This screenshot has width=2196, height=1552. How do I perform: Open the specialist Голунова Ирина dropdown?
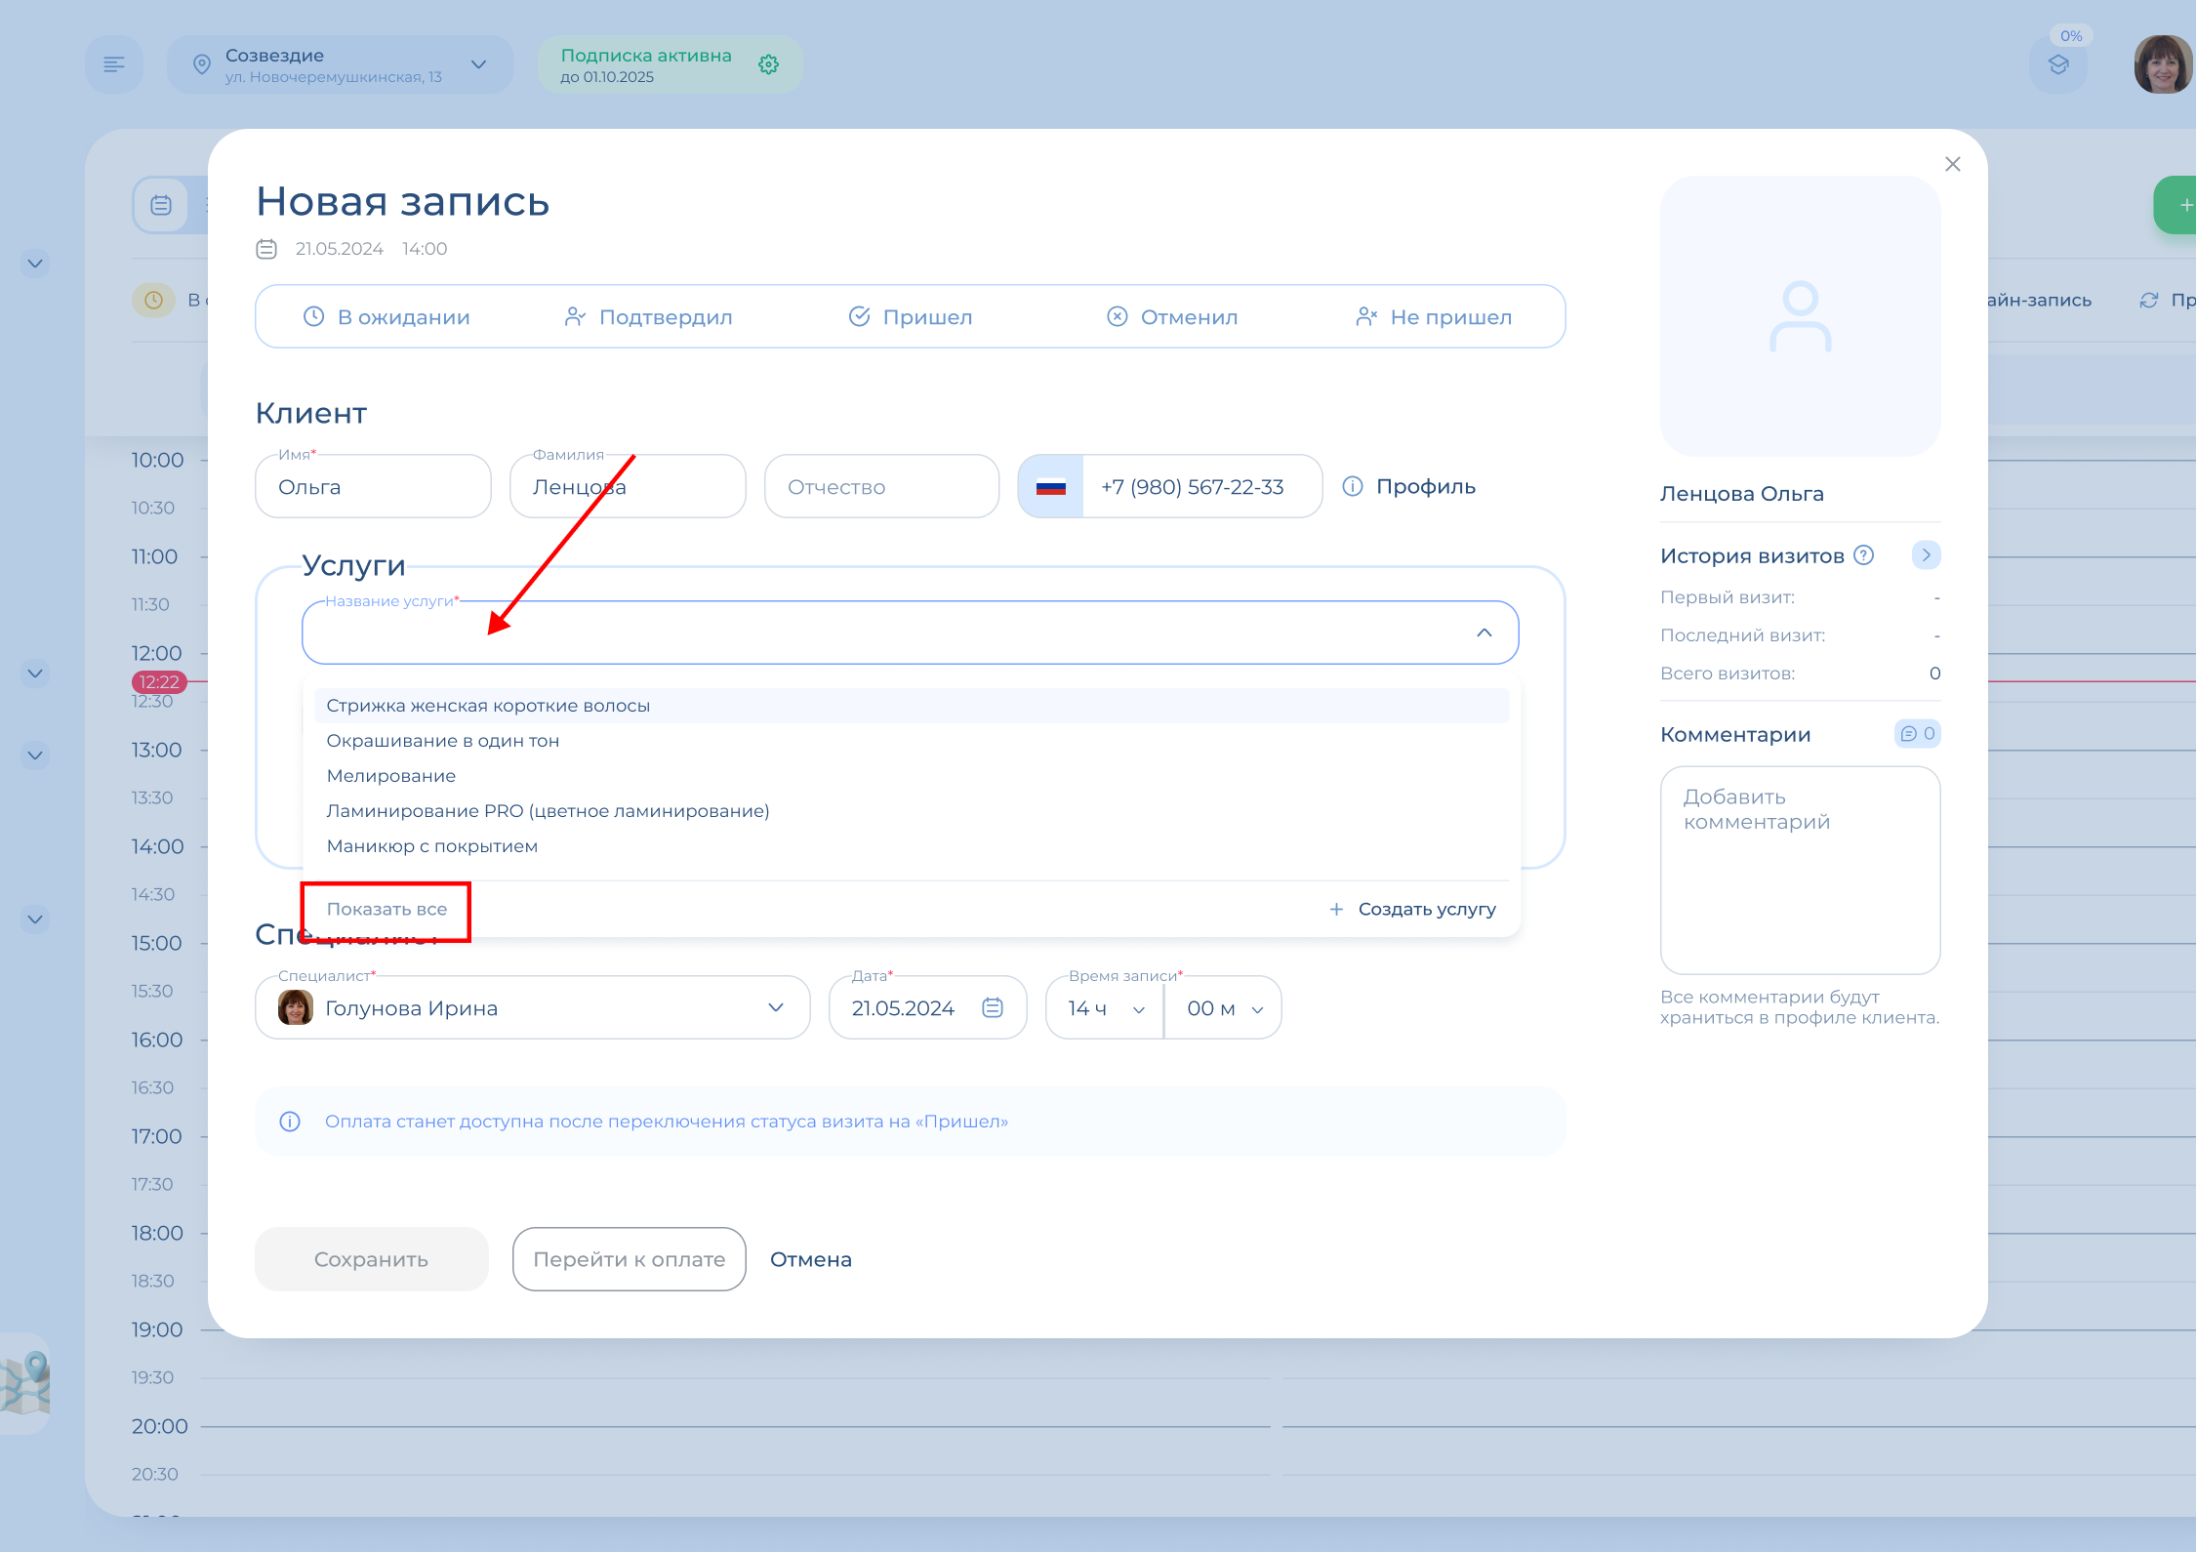click(x=775, y=1008)
